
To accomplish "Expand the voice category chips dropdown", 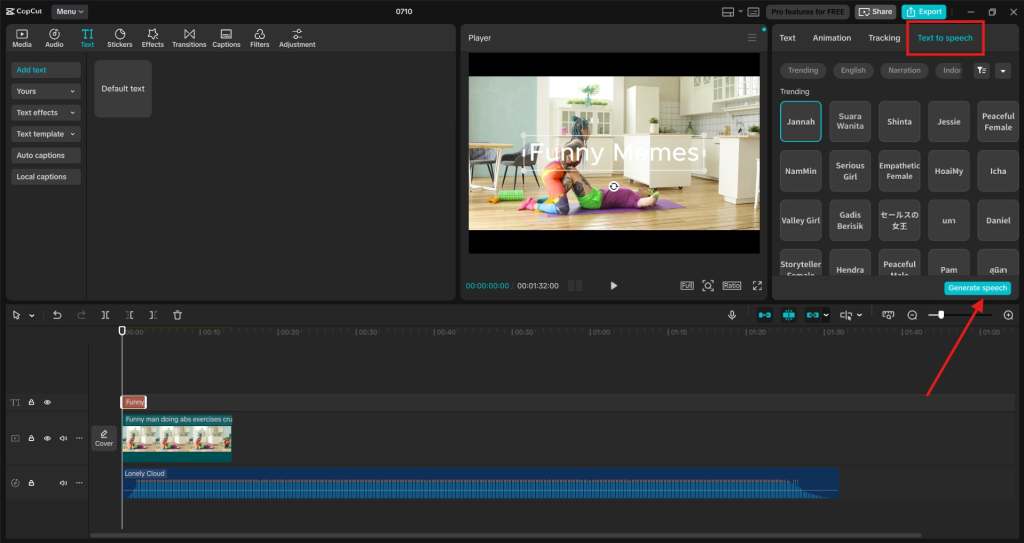I will 1003,71.
